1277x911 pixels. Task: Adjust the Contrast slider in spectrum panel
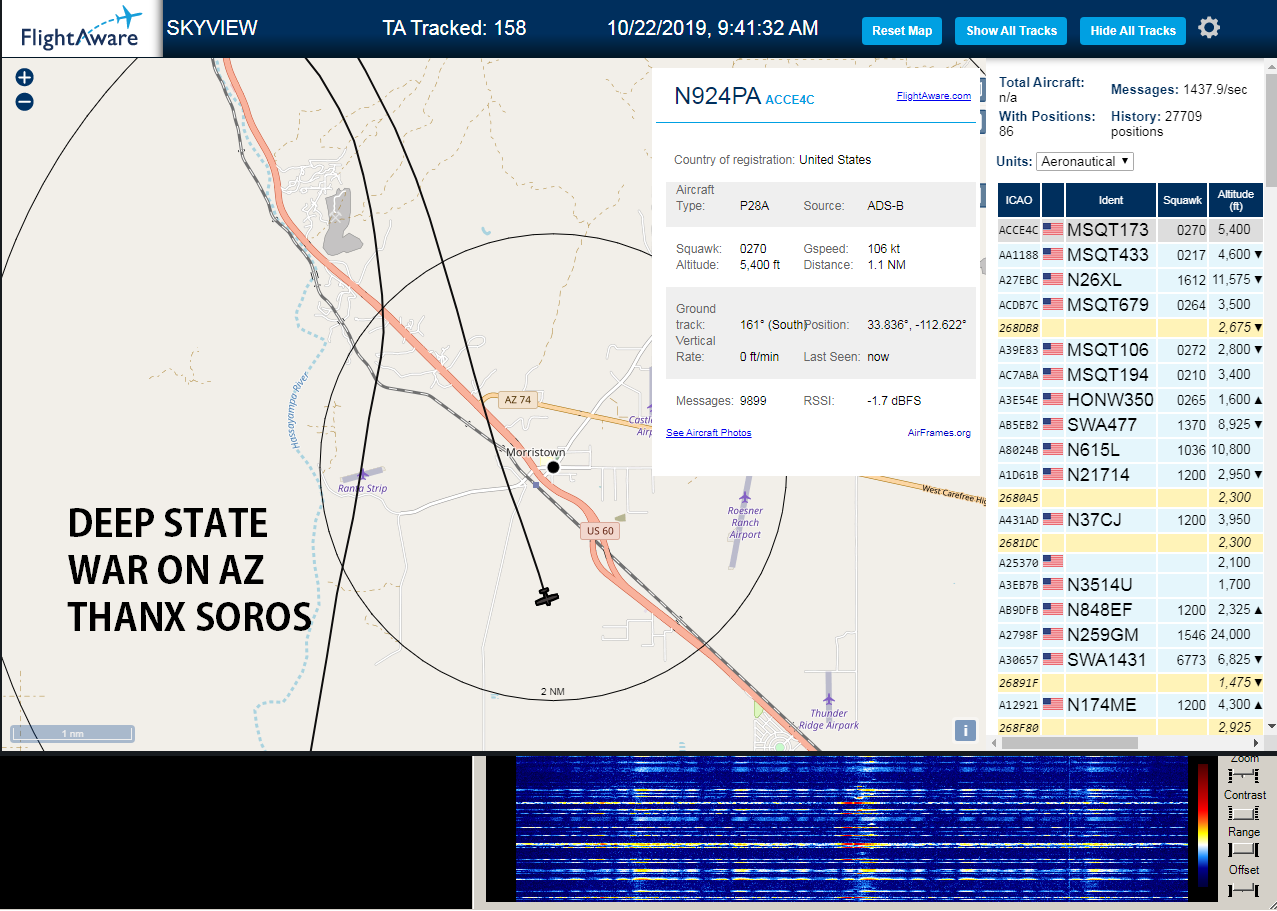[1243, 812]
